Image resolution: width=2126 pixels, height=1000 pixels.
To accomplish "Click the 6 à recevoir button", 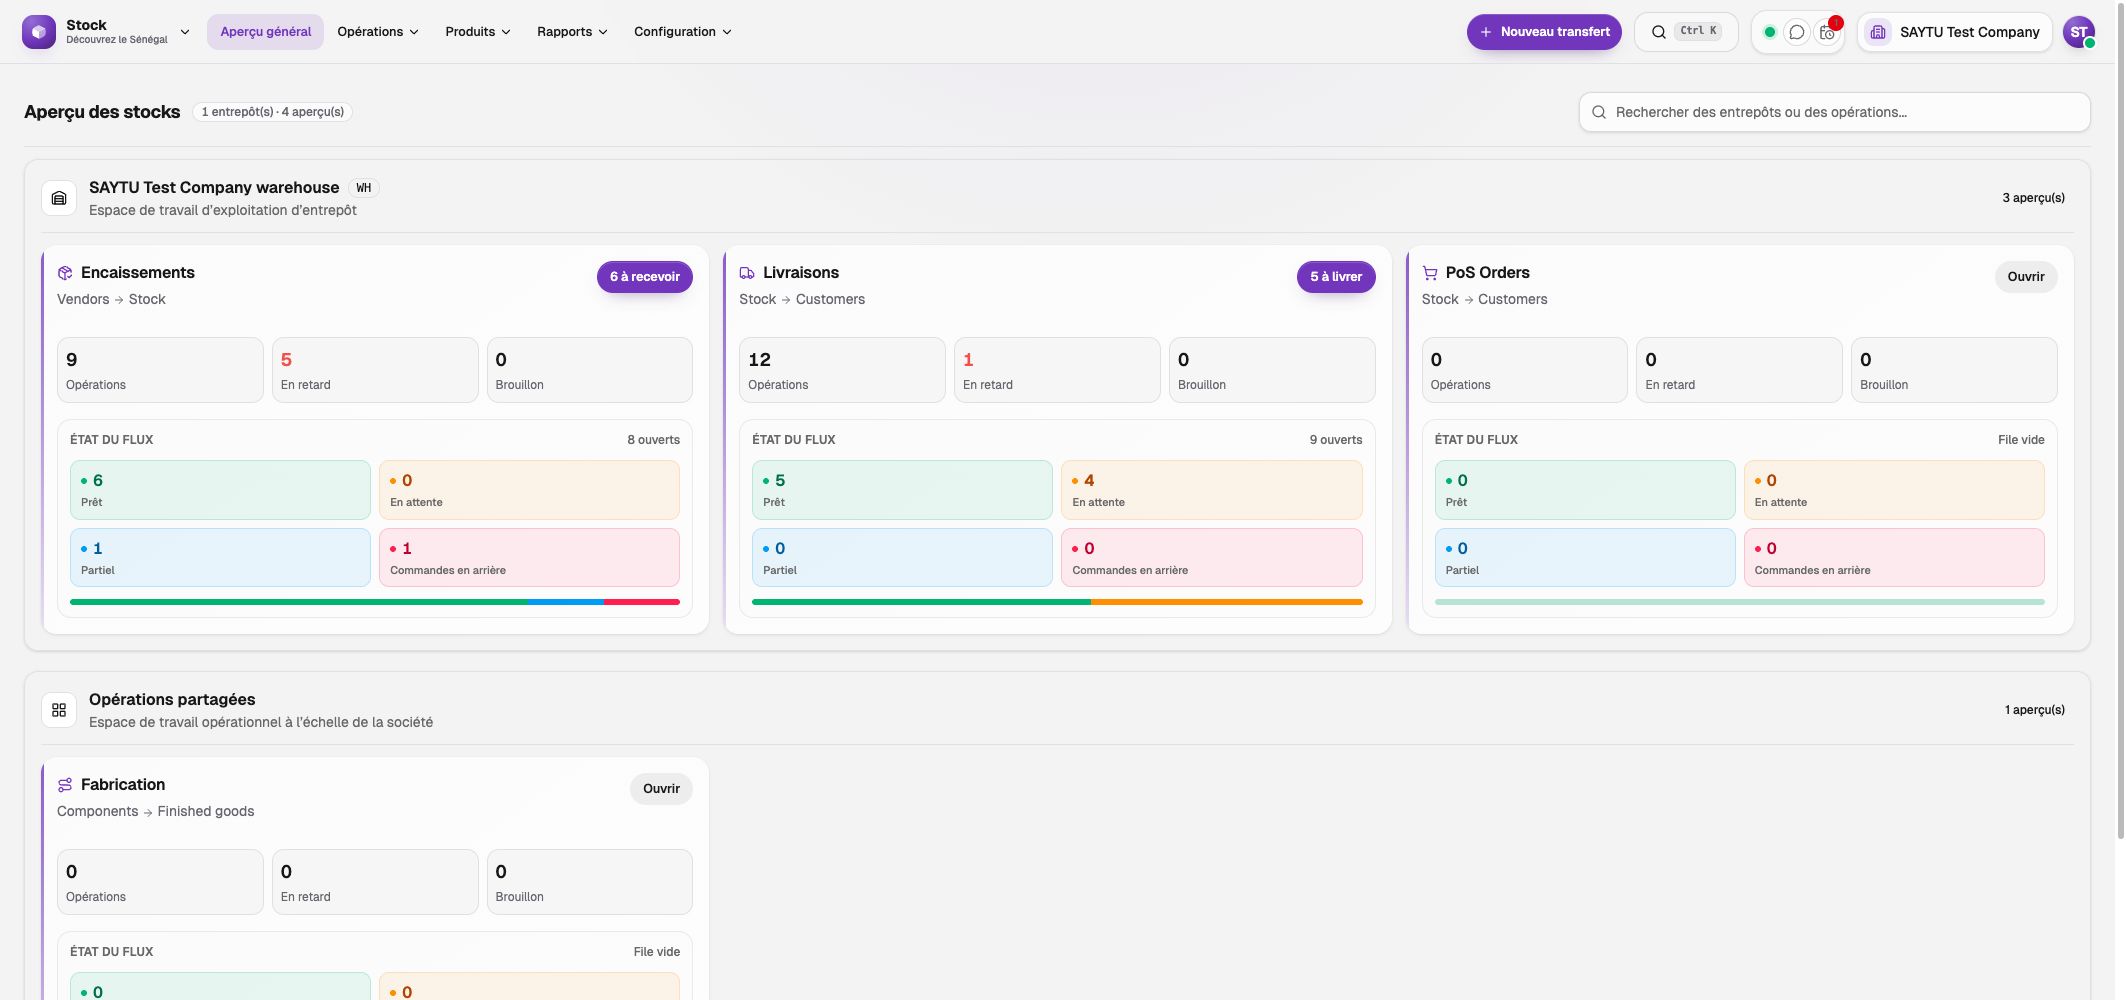I will [645, 277].
